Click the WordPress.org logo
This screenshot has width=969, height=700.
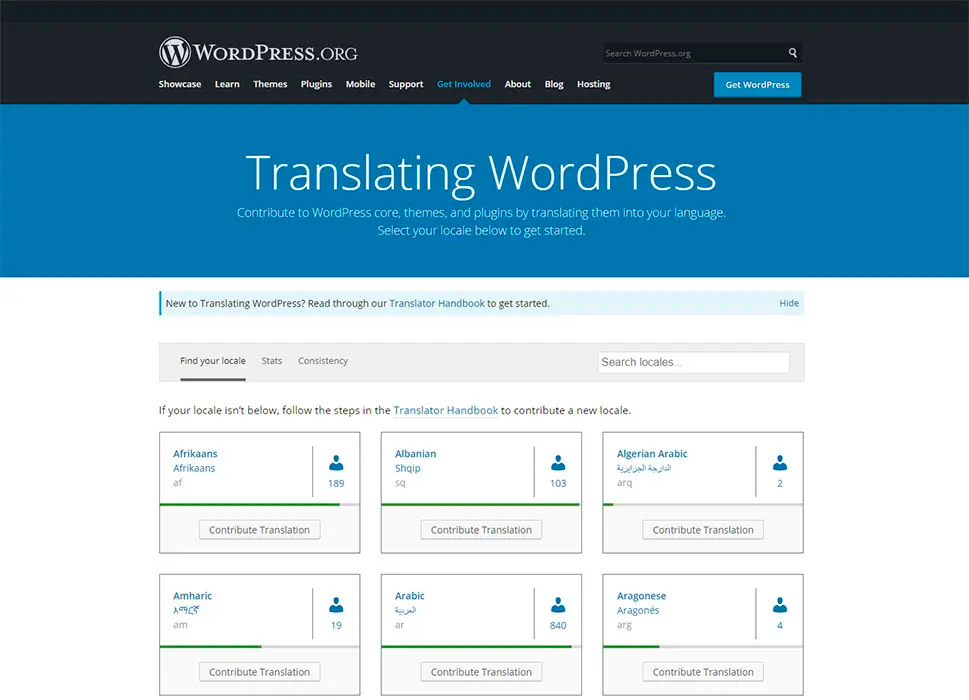tap(258, 52)
